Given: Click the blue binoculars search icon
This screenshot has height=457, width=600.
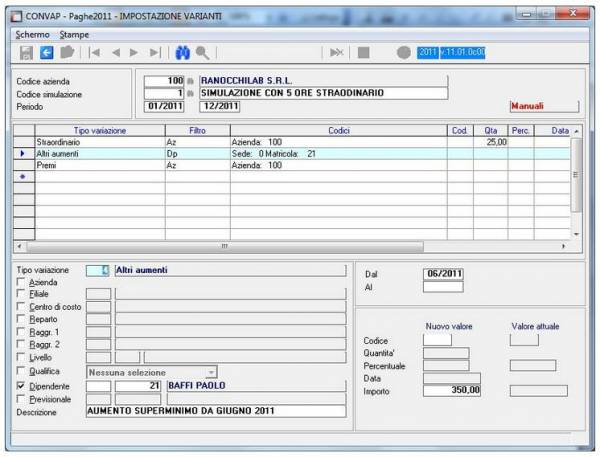Looking at the screenshot, I should point(183,52).
